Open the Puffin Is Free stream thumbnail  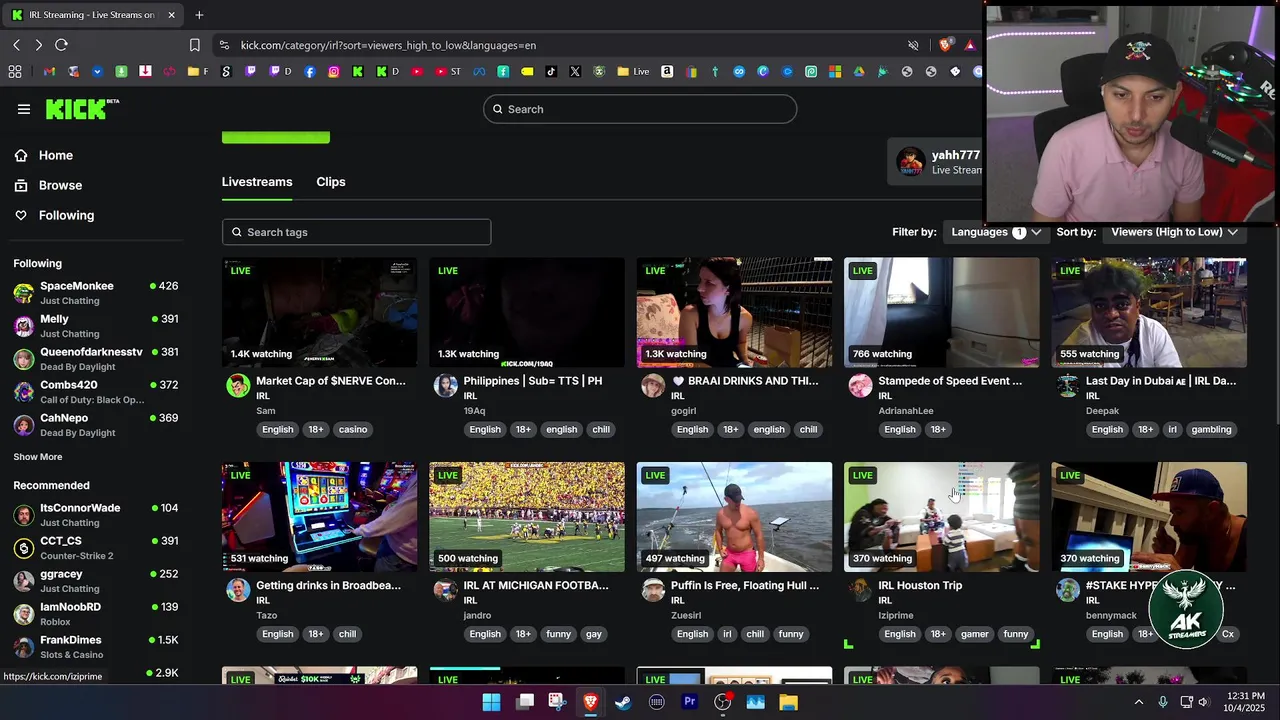pyautogui.click(x=734, y=517)
